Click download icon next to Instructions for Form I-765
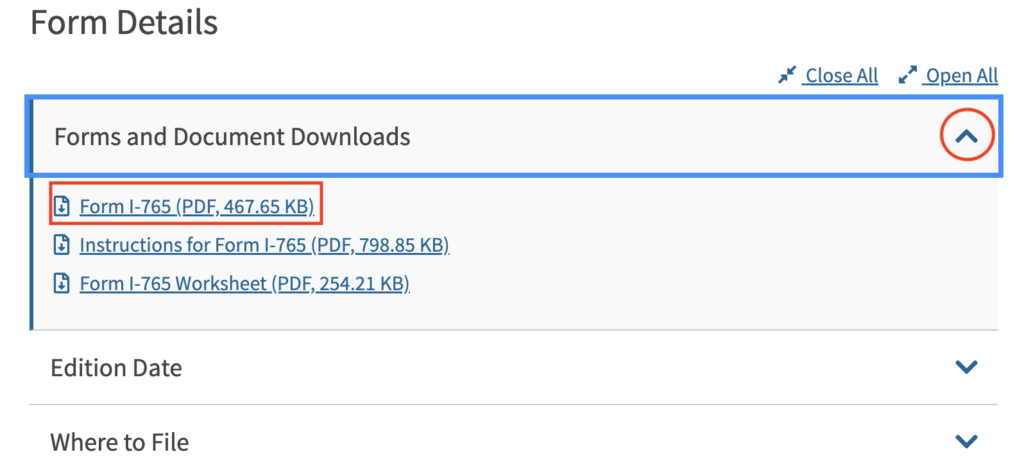 click(x=62, y=245)
